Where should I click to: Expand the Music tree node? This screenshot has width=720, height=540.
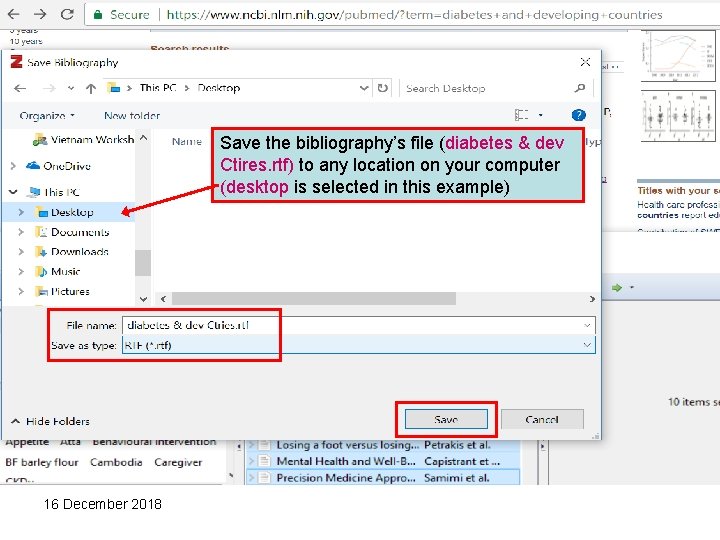click(21, 272)
